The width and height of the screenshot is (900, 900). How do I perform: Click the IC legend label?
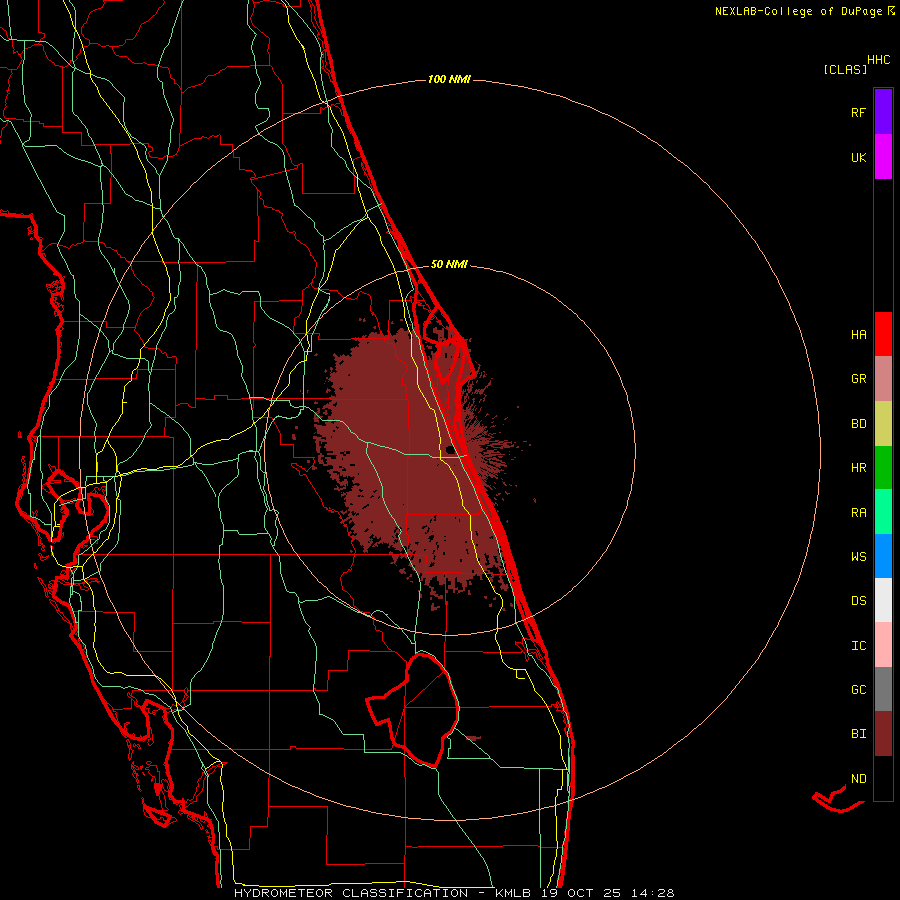tap(859, 646)
